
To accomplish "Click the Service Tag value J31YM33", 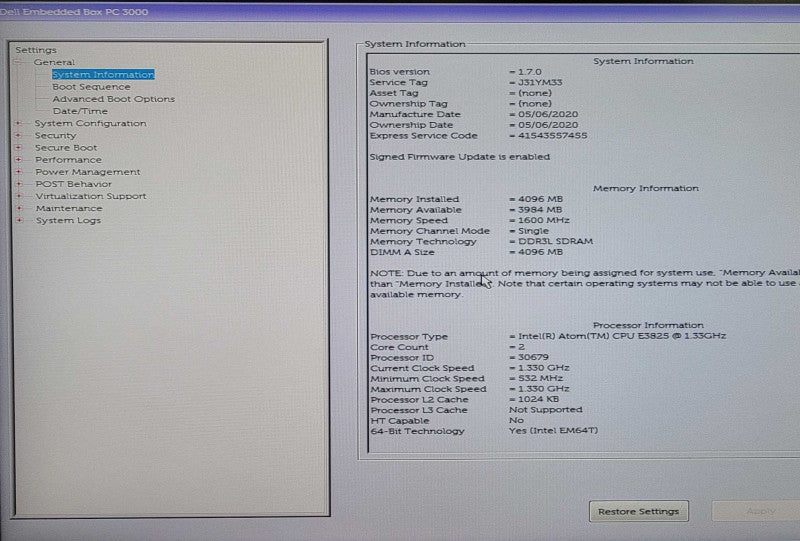I will pyautogui.click(x=540, y=83).
